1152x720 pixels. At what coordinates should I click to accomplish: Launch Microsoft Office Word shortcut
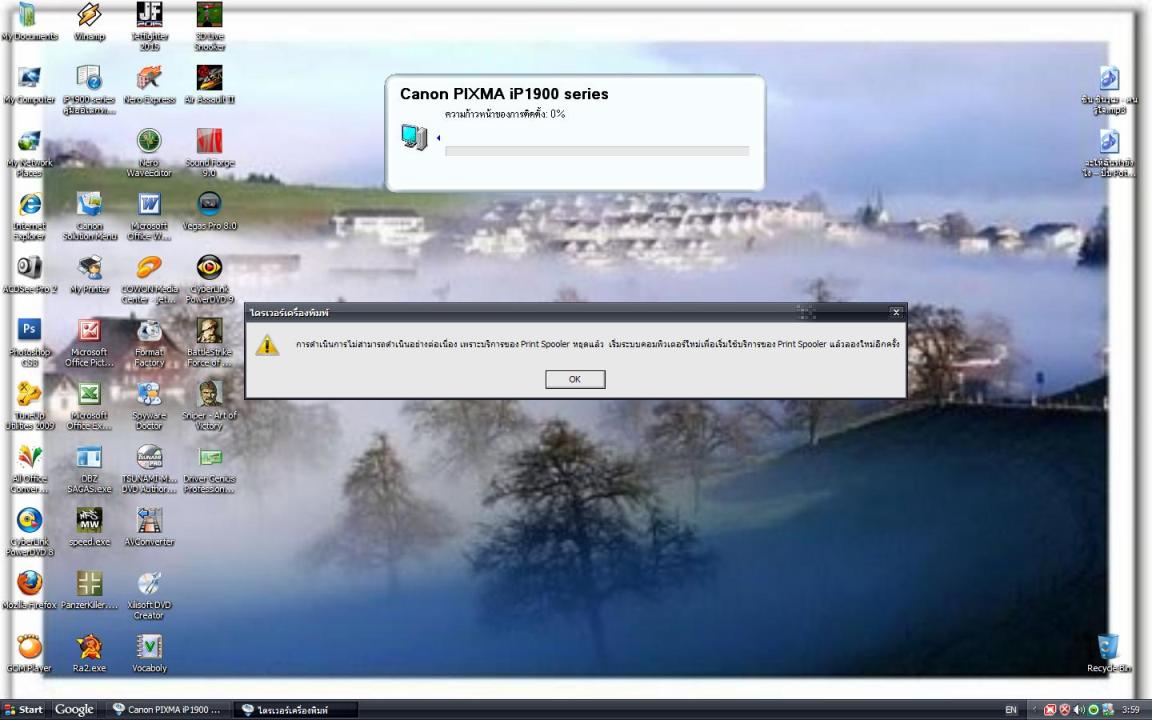(149, 216)
